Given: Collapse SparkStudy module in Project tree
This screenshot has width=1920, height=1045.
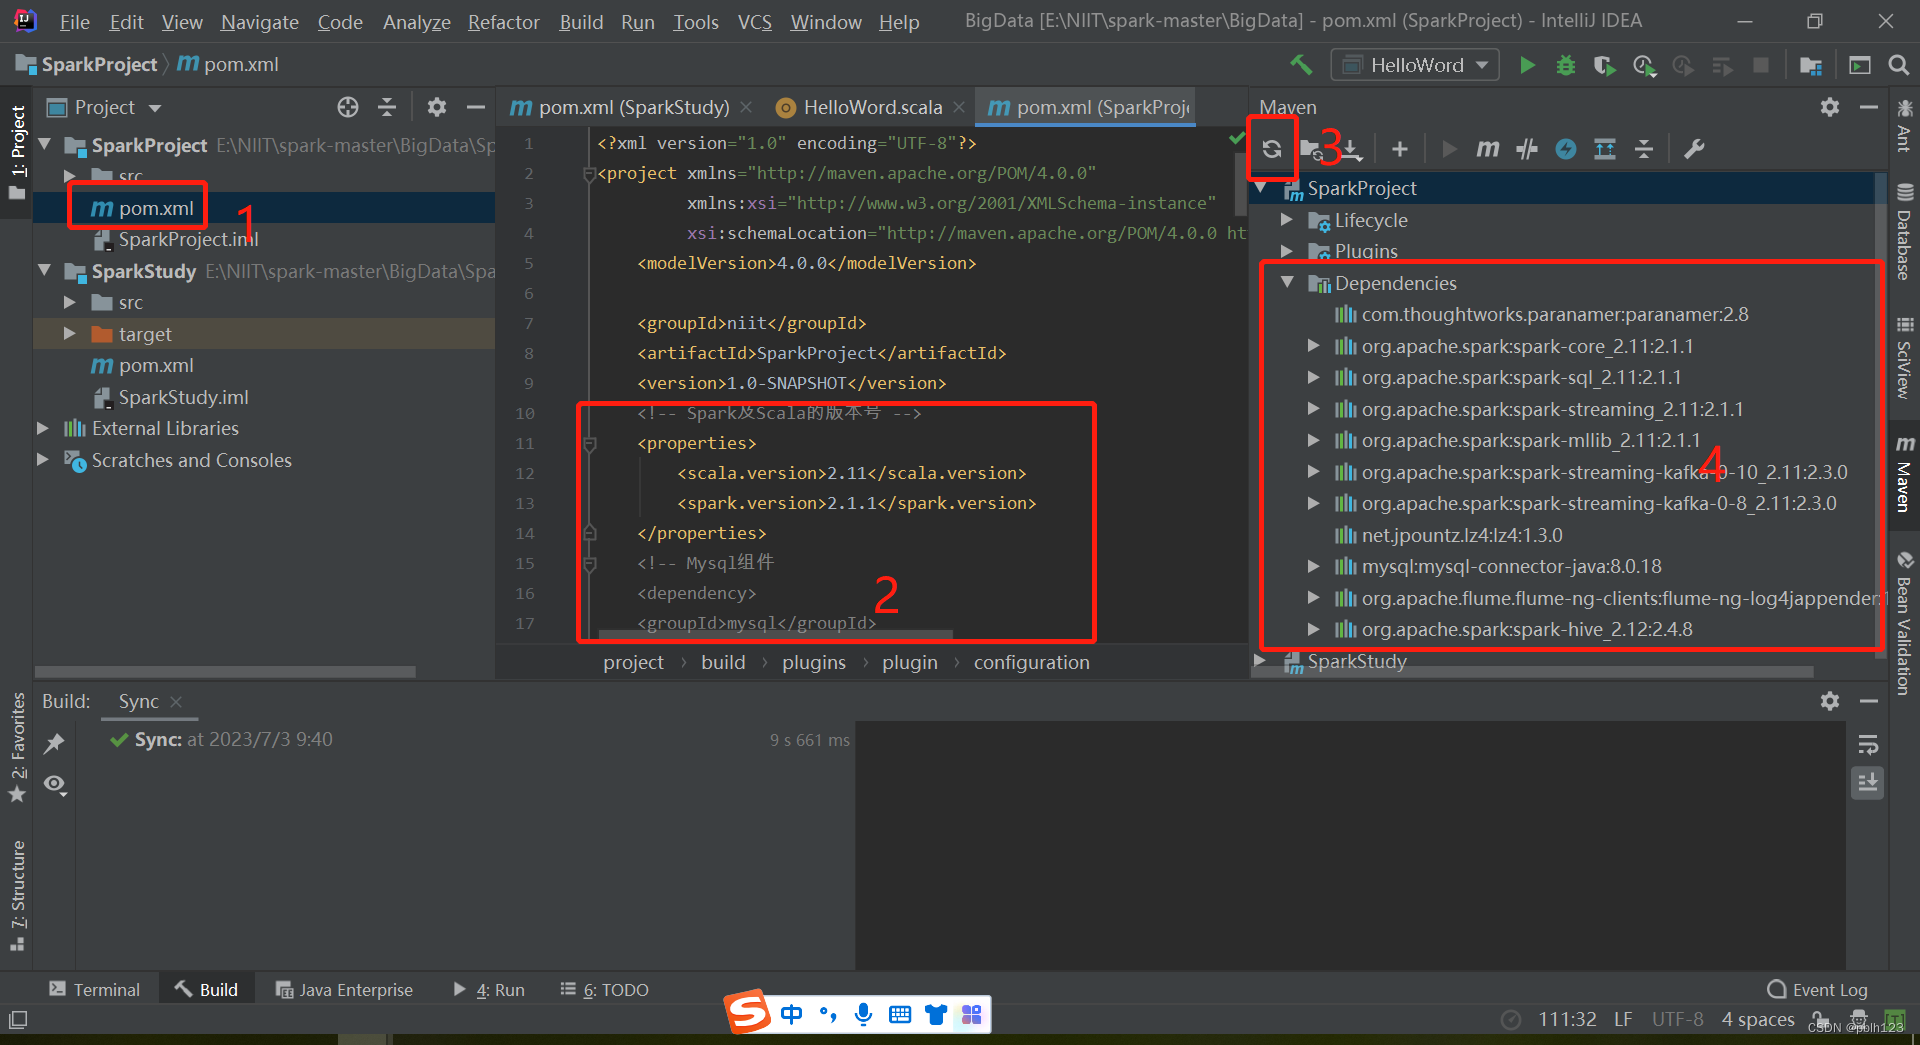Looking at the screenshot, I should tap(45, 271).
